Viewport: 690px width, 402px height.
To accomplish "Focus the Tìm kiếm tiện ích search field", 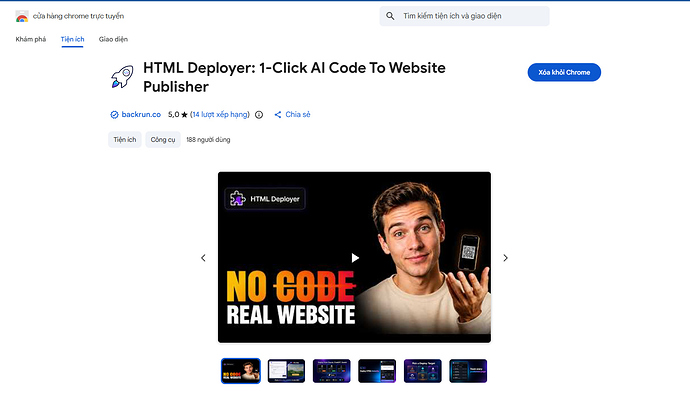I will [464, 16].
